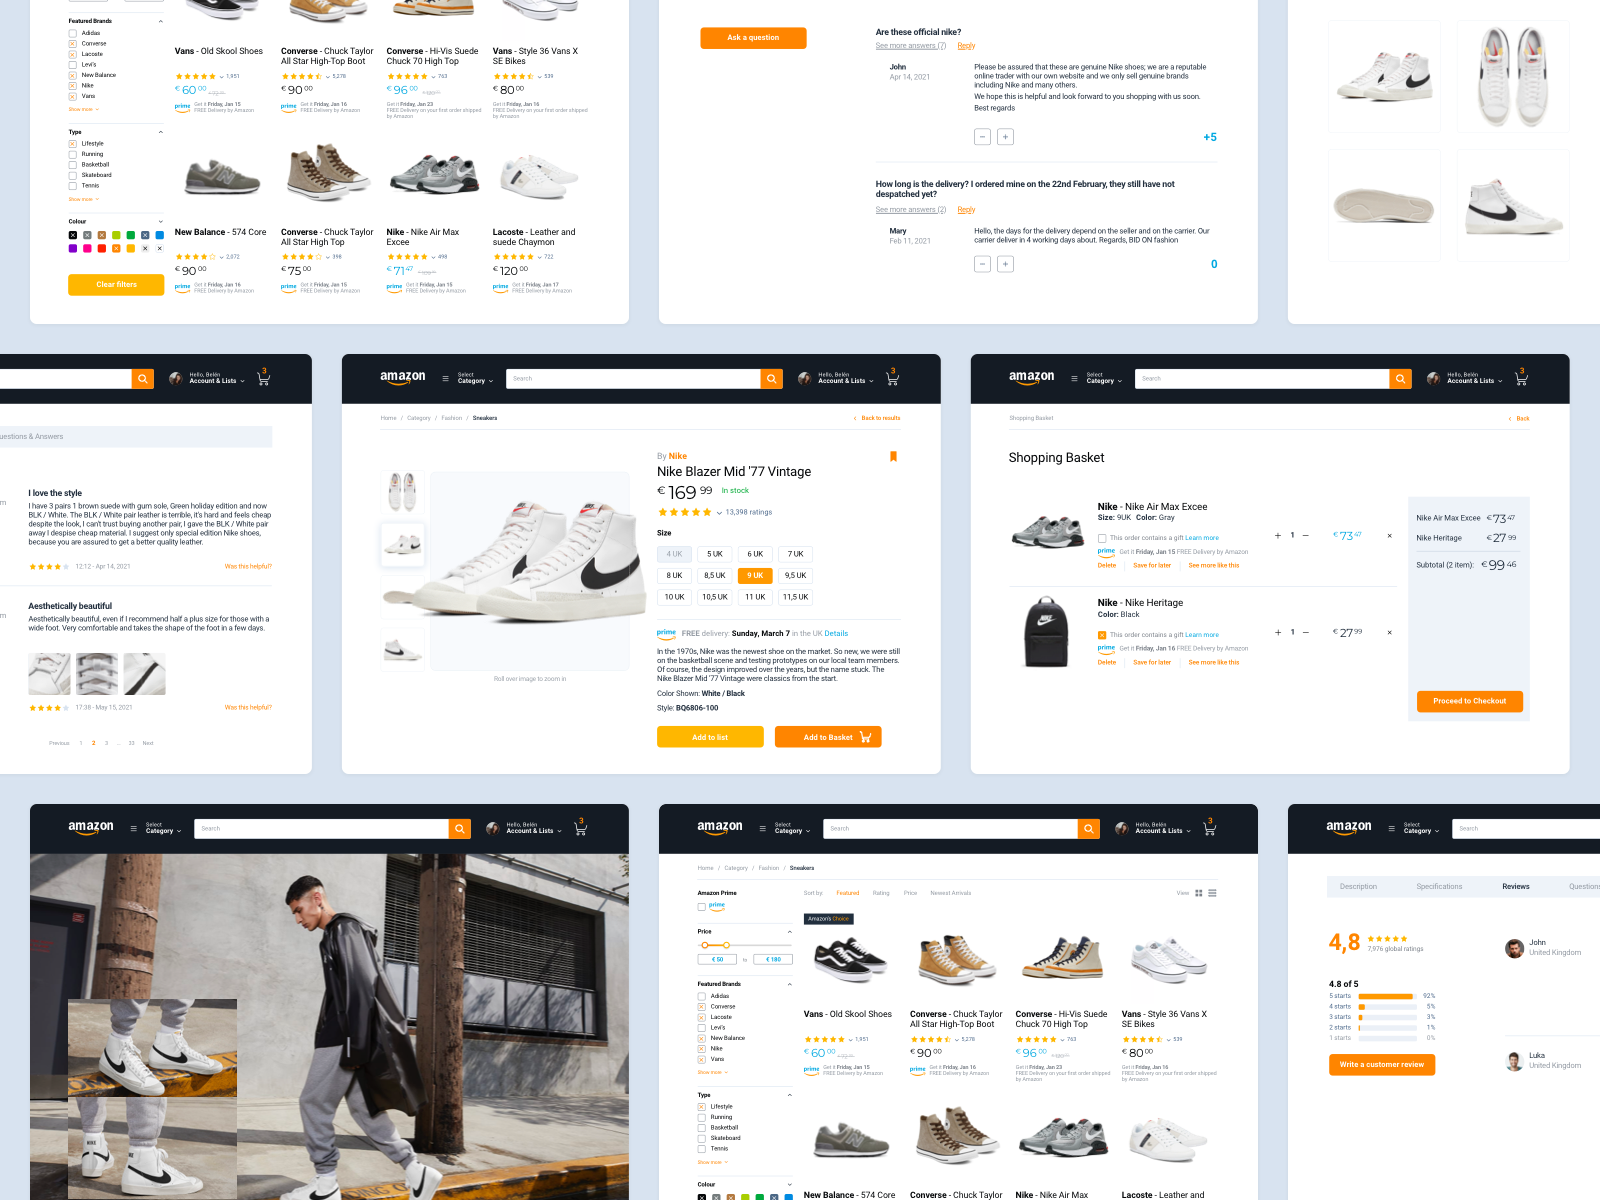
Task: Switch to the Specifications tab
Action: [x=1440, y=886]
